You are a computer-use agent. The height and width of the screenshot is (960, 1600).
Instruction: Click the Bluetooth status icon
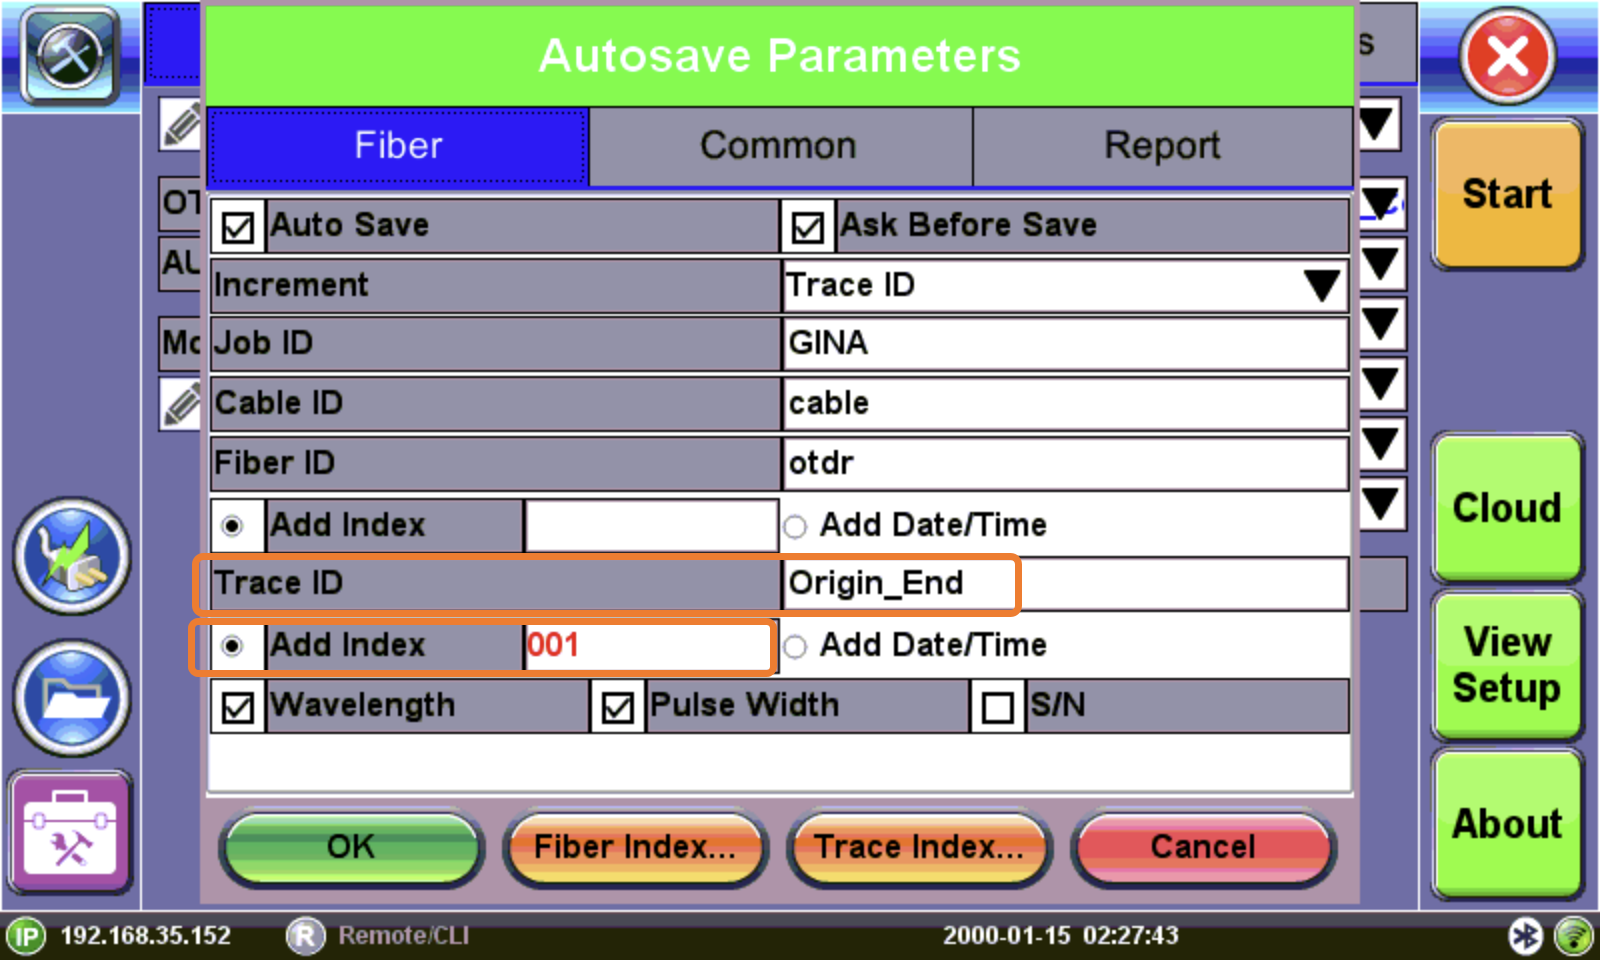tap(1525, 936)
